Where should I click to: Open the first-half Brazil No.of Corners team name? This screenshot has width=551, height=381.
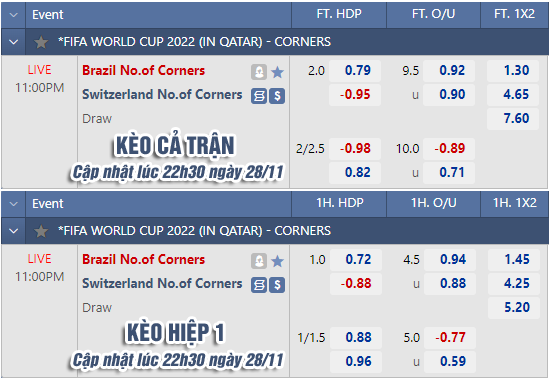143,260
